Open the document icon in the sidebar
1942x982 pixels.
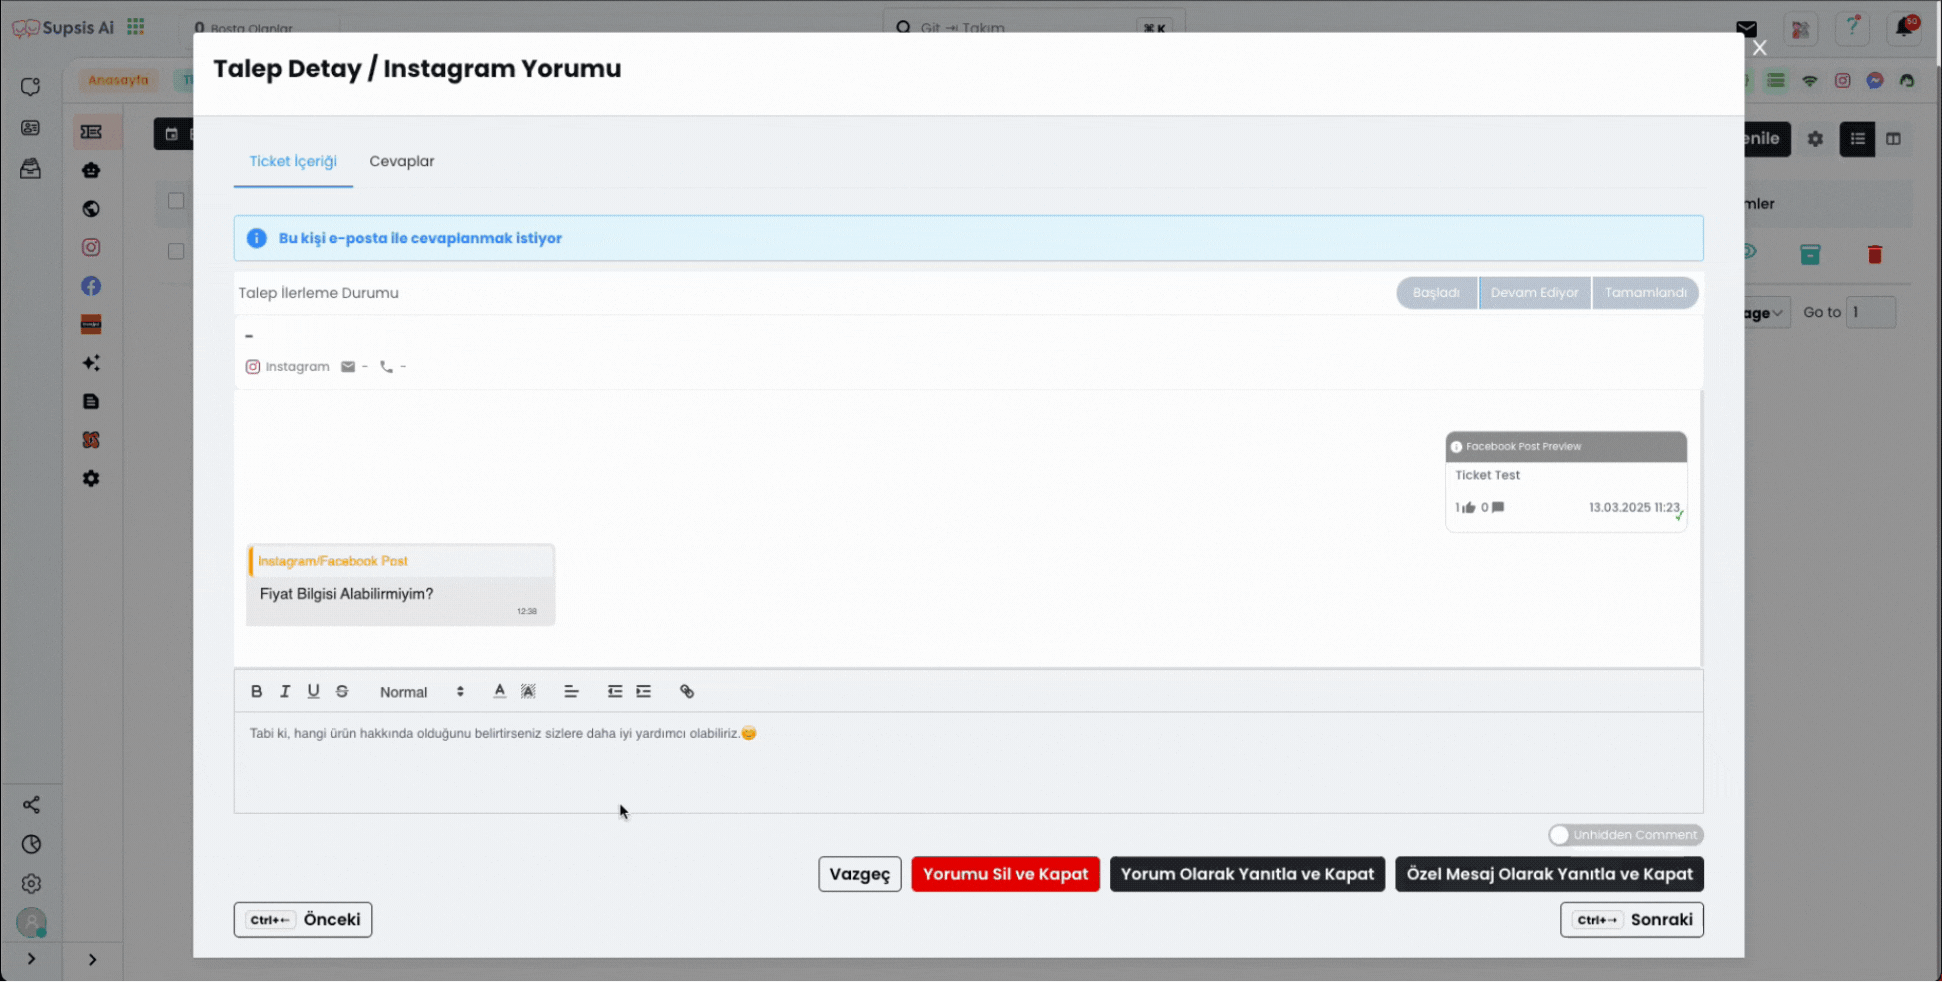(x=91, y=402)
